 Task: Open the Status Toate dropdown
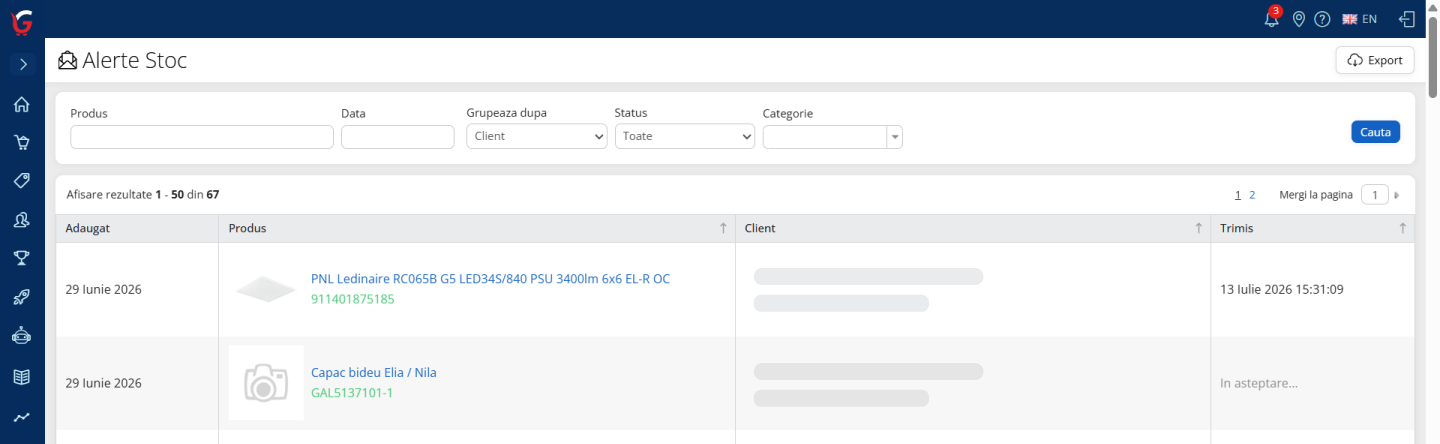684,136
